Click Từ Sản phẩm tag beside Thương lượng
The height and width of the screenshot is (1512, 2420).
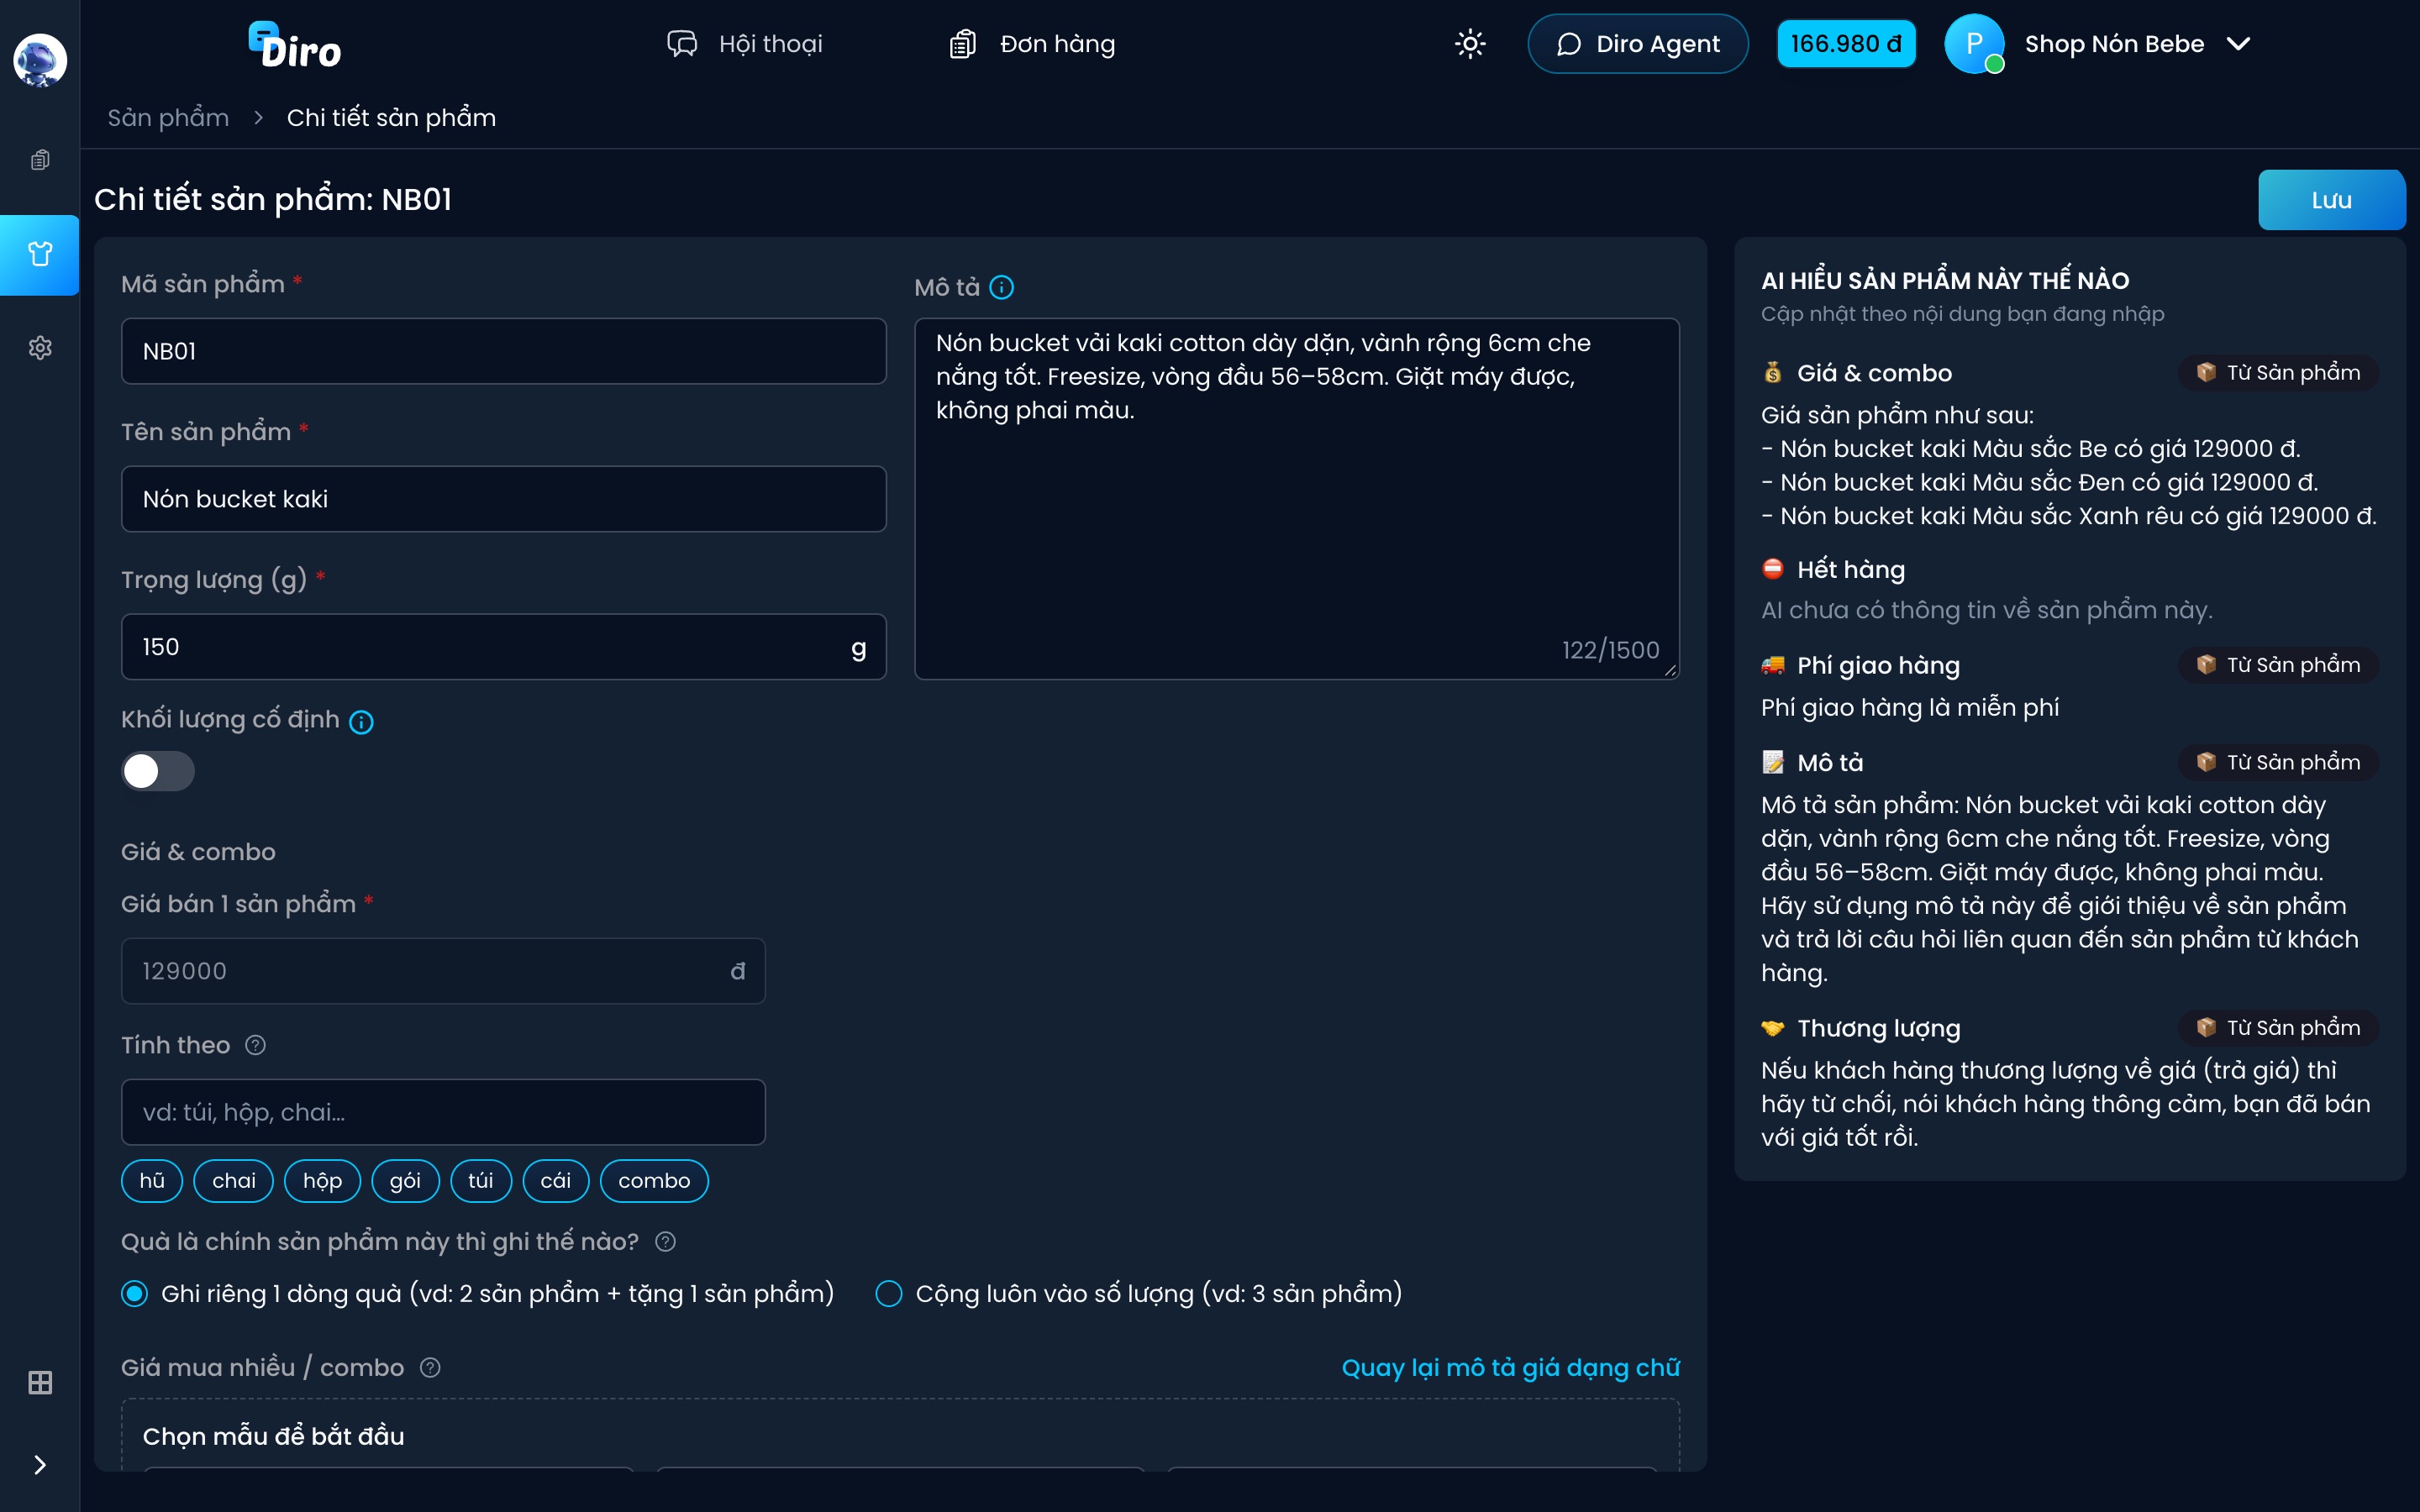[x=2278, y=1028]
